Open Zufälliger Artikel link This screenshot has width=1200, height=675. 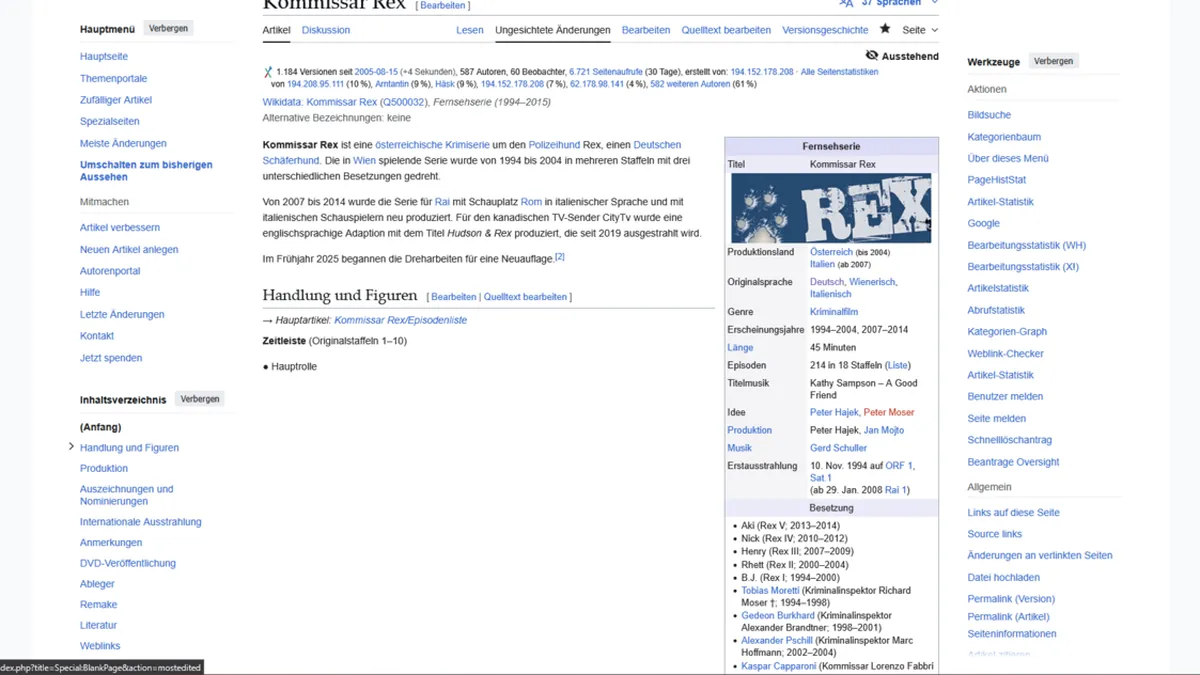(116, 100)
